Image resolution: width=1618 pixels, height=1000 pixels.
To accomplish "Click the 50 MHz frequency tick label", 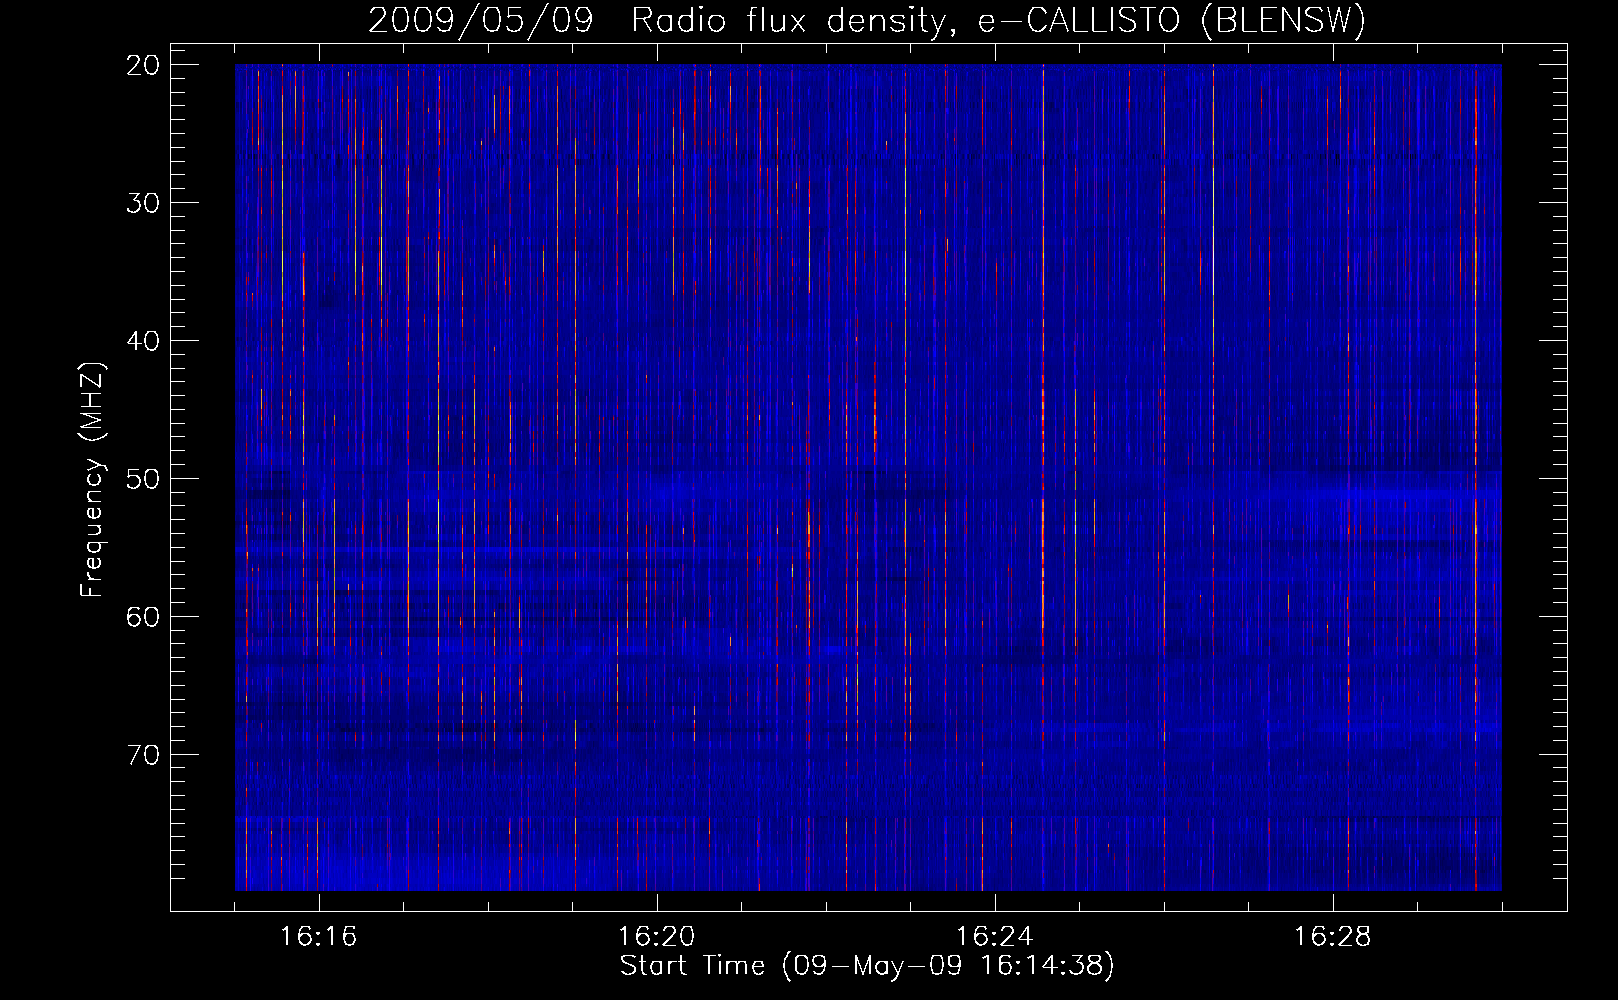I will click(144, 479).
